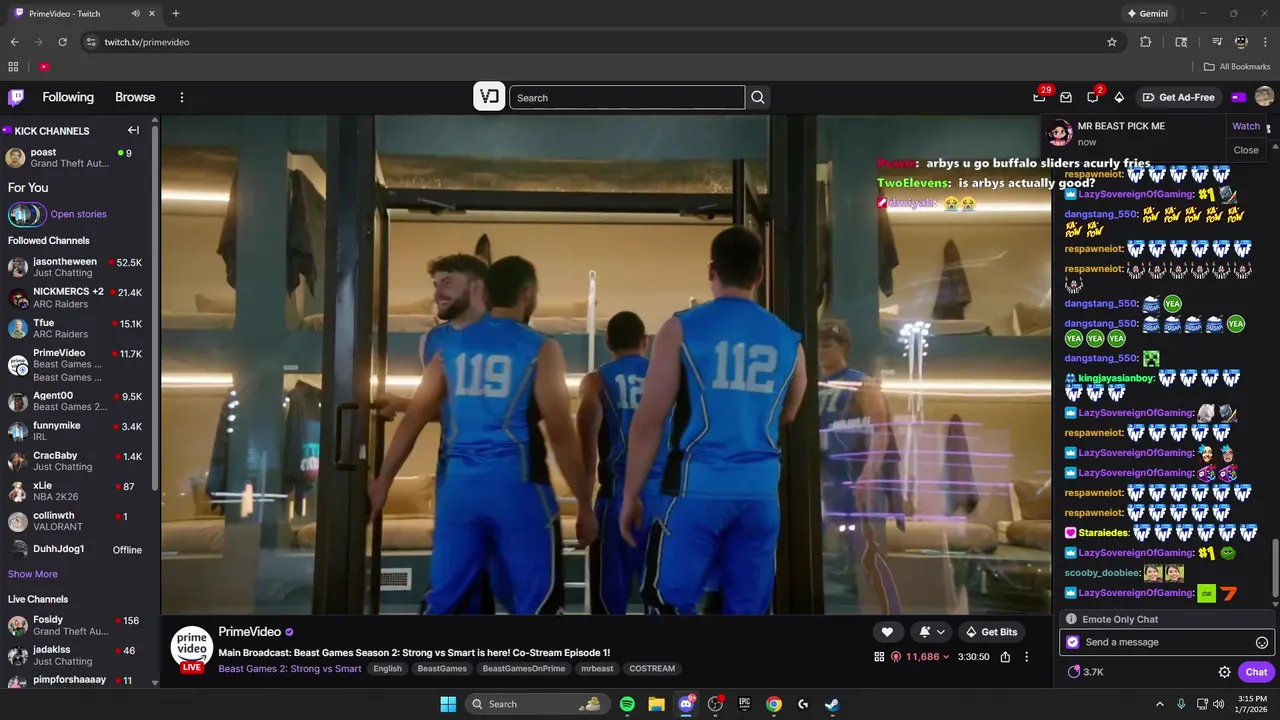The width and height of the screenshot is (1280, 720).
Task: Open the notifications inbox icon
Action: tap(1066, 97)
